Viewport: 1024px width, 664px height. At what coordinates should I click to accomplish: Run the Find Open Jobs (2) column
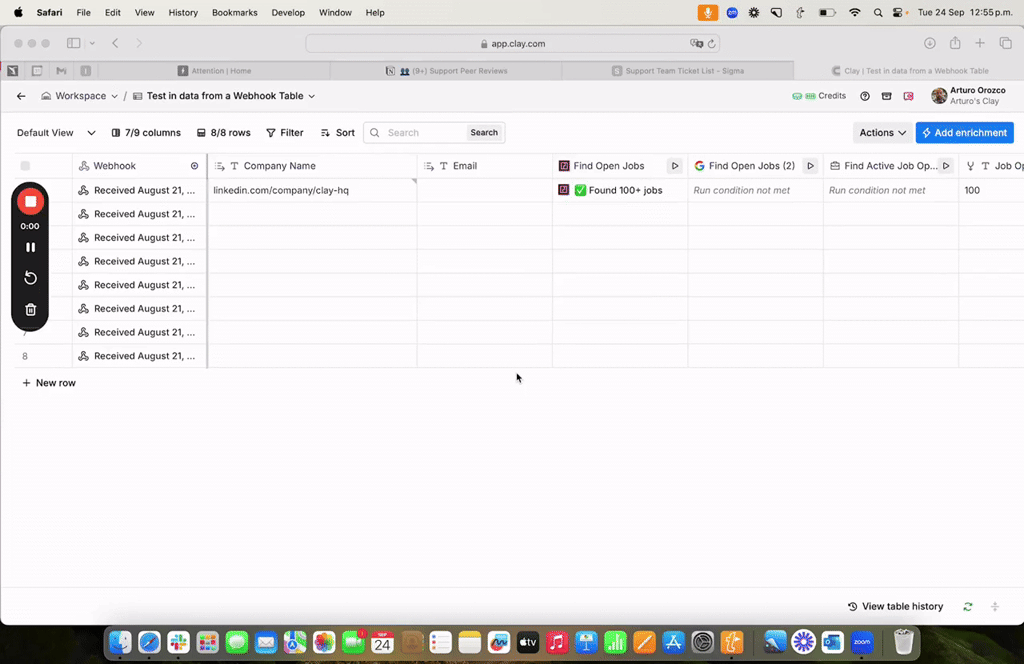(810, 166)
